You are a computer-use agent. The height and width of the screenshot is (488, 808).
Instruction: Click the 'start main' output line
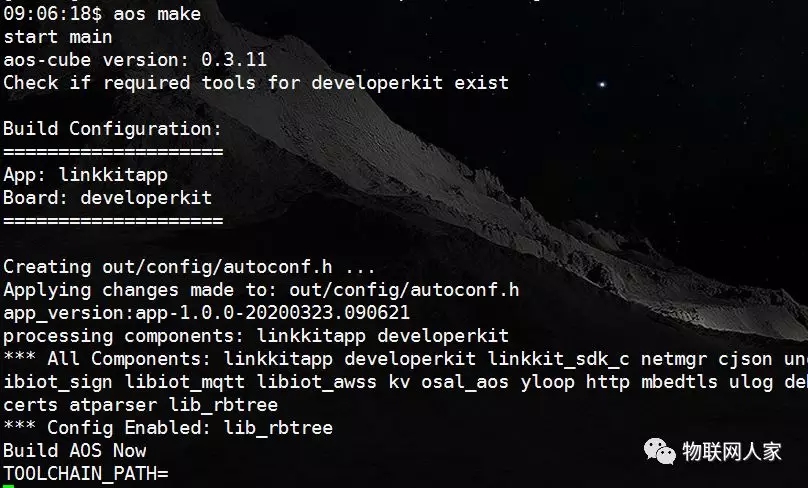58,37
